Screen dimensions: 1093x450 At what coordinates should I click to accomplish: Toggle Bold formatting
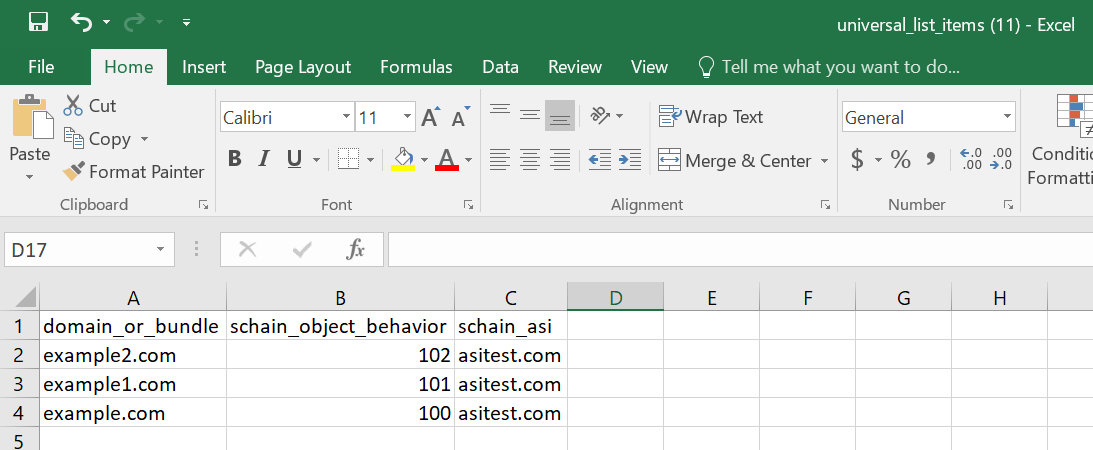tap(234, 159)
